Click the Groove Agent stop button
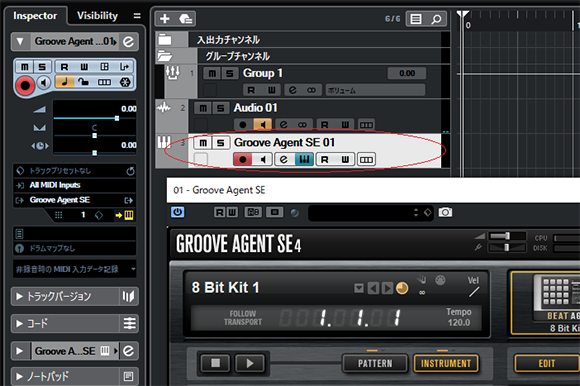 215,363
